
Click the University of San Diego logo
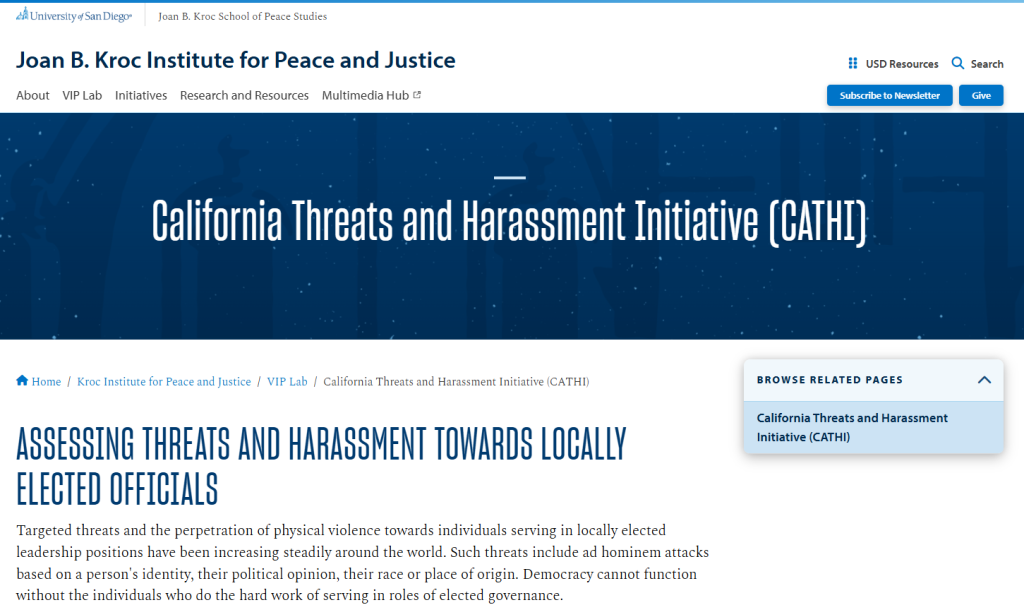pos(73,16)
